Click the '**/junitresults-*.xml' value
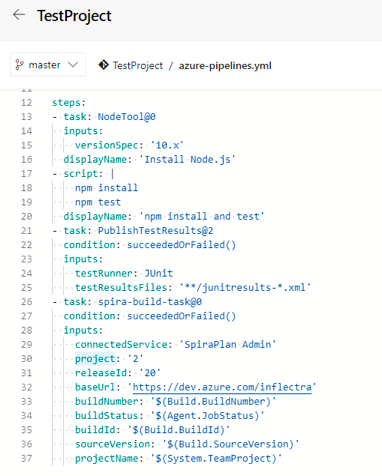 (x=245, y=287)
